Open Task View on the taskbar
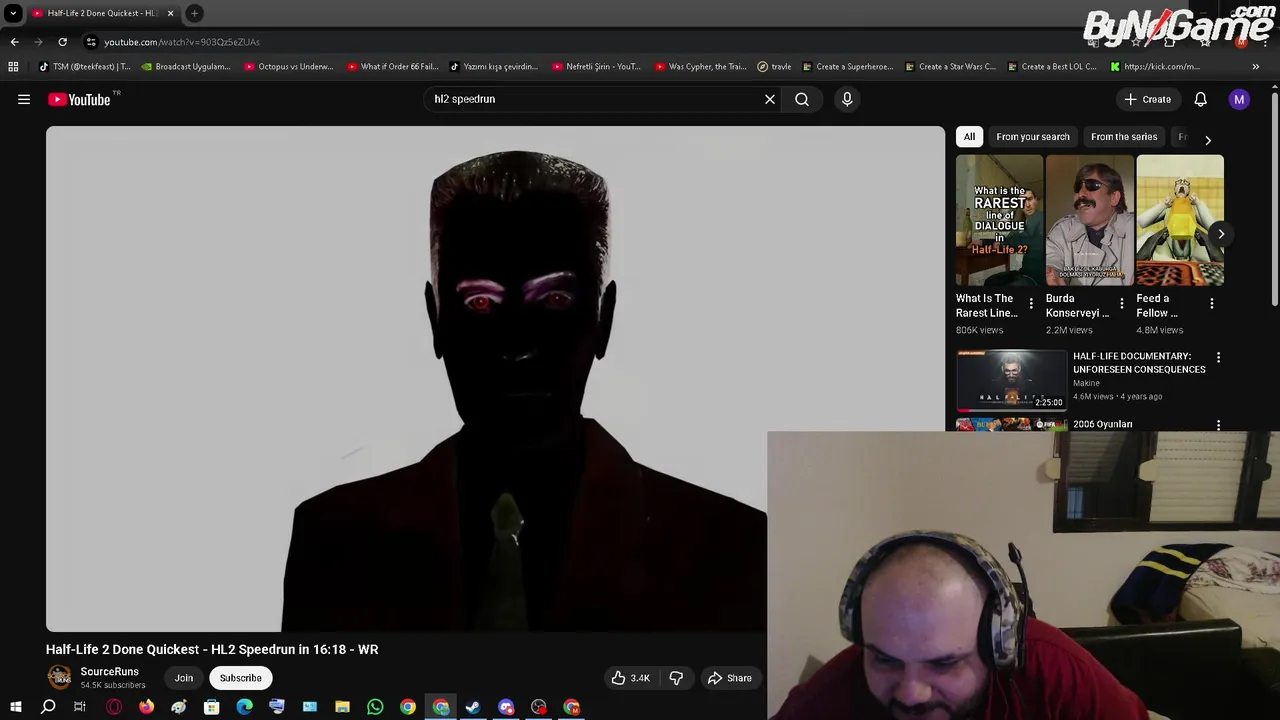The width and height of the screenshot is (1280, 720). [x=80, y=707]
